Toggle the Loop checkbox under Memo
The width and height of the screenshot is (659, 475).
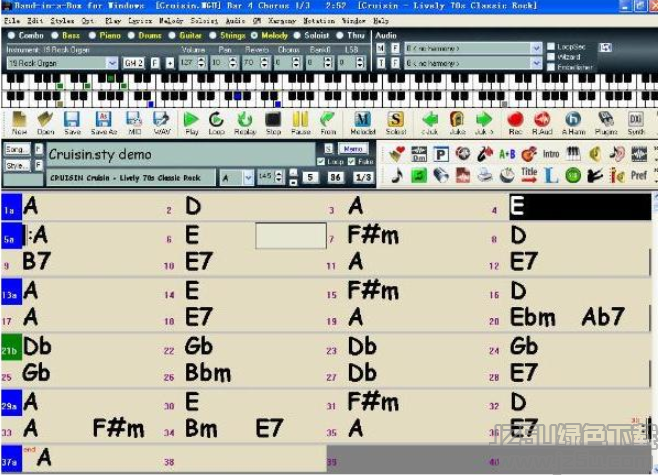tap(321, 161)
